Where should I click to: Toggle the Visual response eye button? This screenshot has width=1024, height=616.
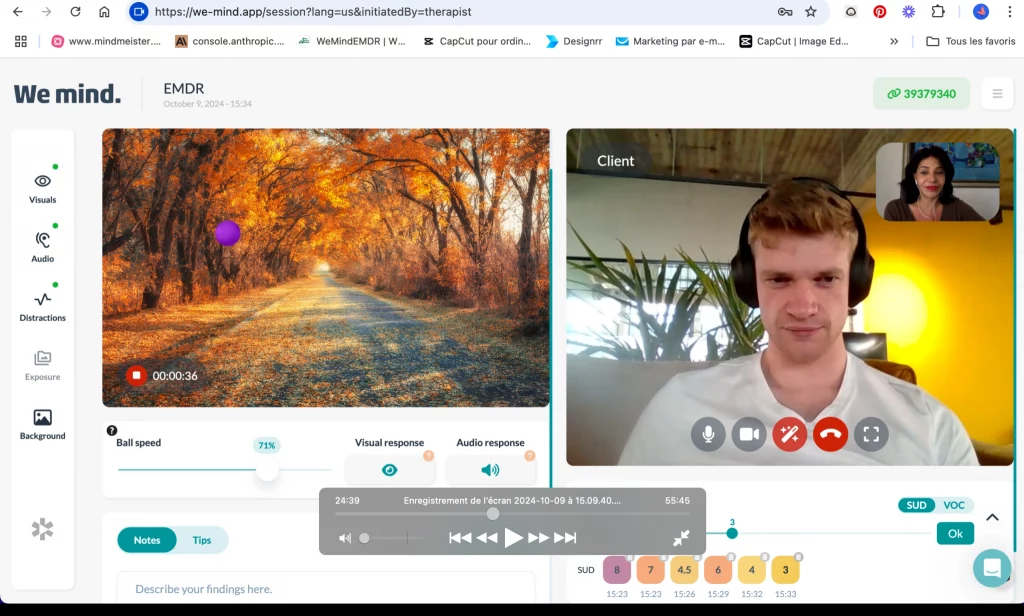[389, 470]
